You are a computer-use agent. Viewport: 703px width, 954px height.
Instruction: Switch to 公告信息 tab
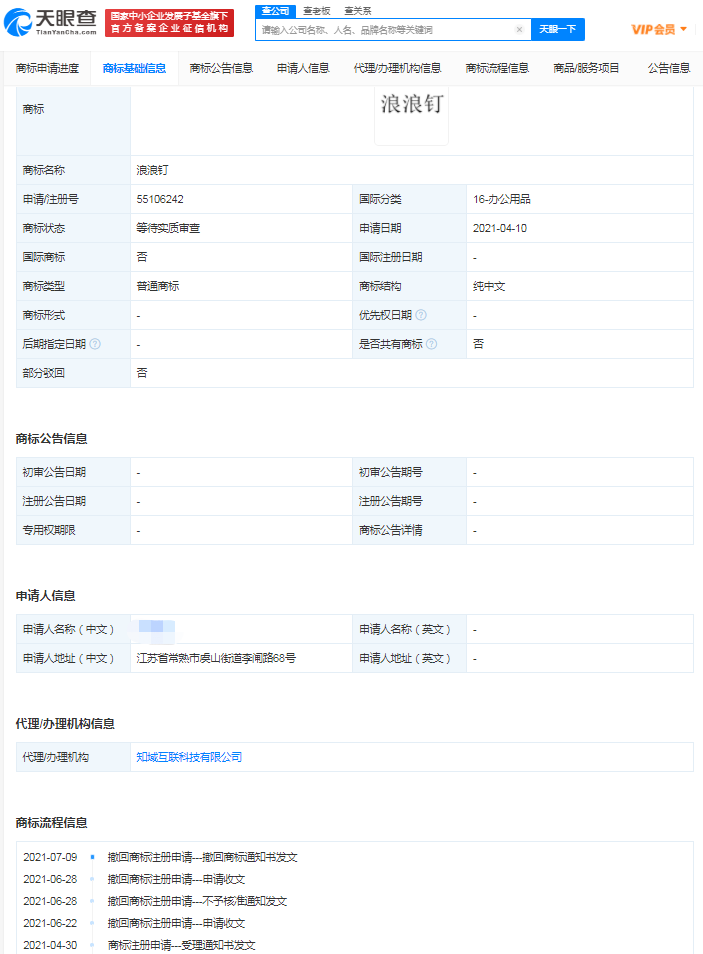tap(669, 68)
